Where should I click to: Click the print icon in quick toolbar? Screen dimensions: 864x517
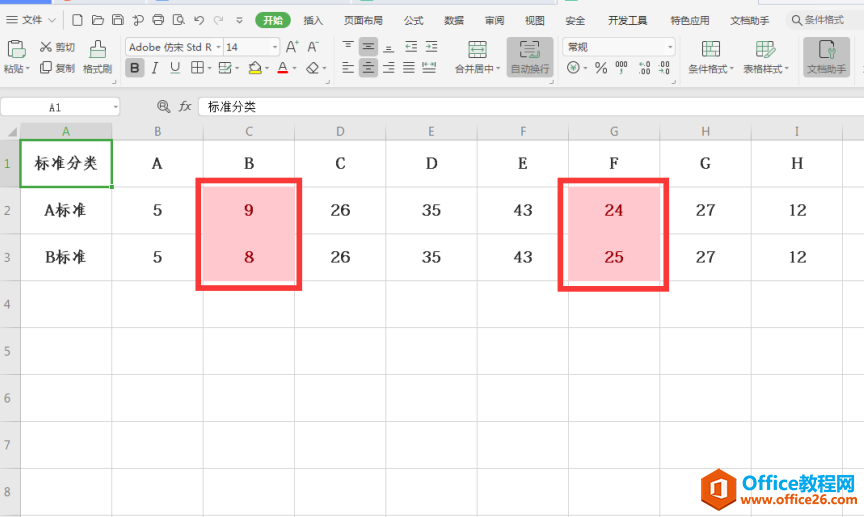158,20
